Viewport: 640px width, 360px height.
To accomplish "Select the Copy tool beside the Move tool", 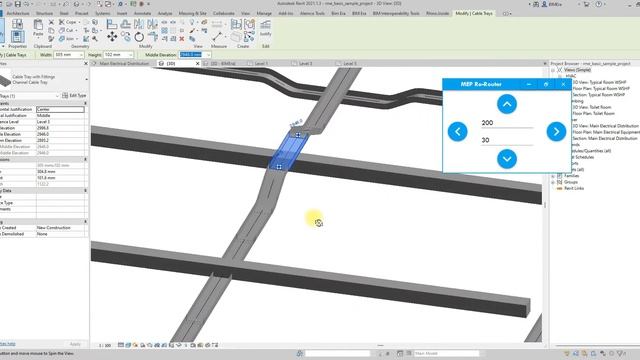I will (126, 37).
